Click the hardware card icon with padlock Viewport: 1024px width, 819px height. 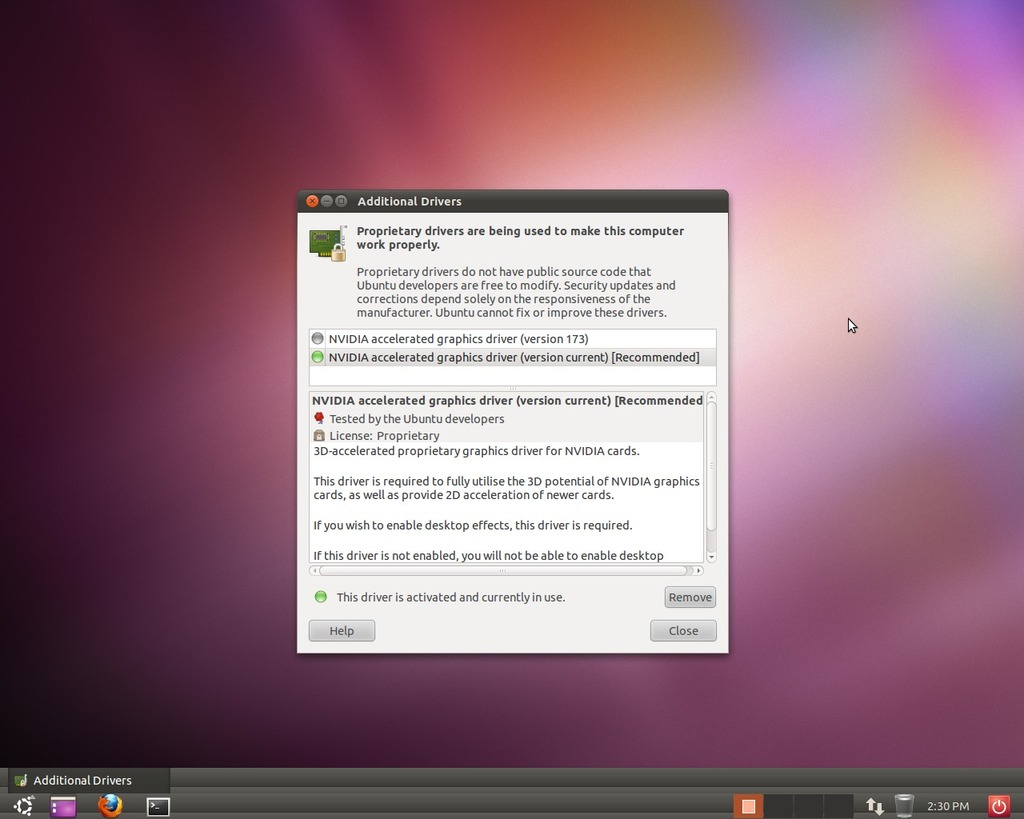tap(328, 244)
